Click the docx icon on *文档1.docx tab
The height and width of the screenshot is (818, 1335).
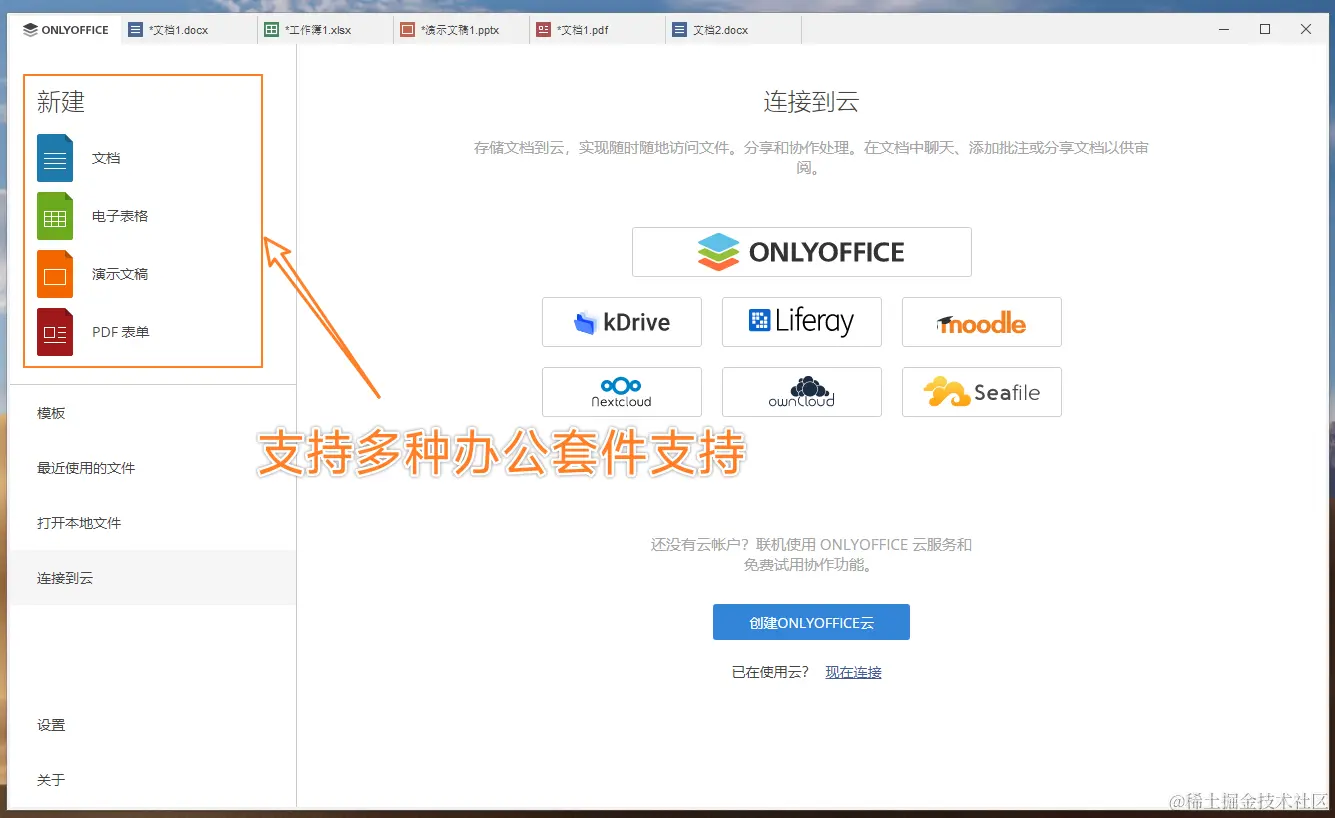click(x=136, y=30)
